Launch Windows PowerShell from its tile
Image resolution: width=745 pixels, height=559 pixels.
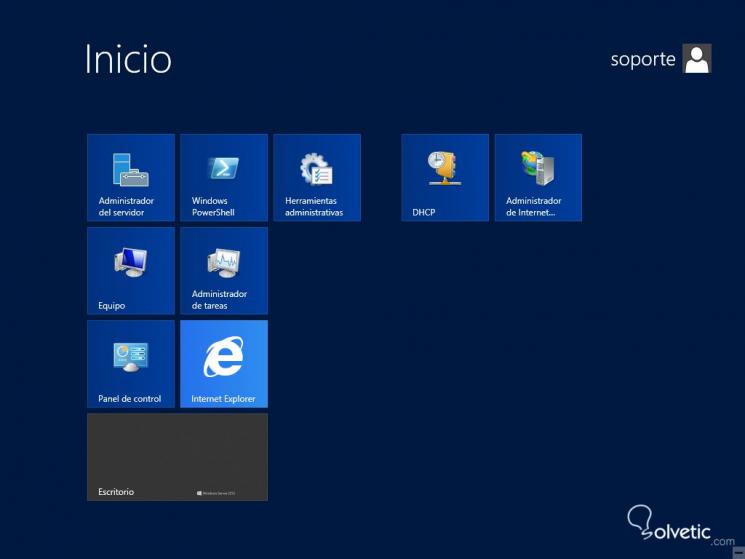pyautogui.click(x=224, y=177)
